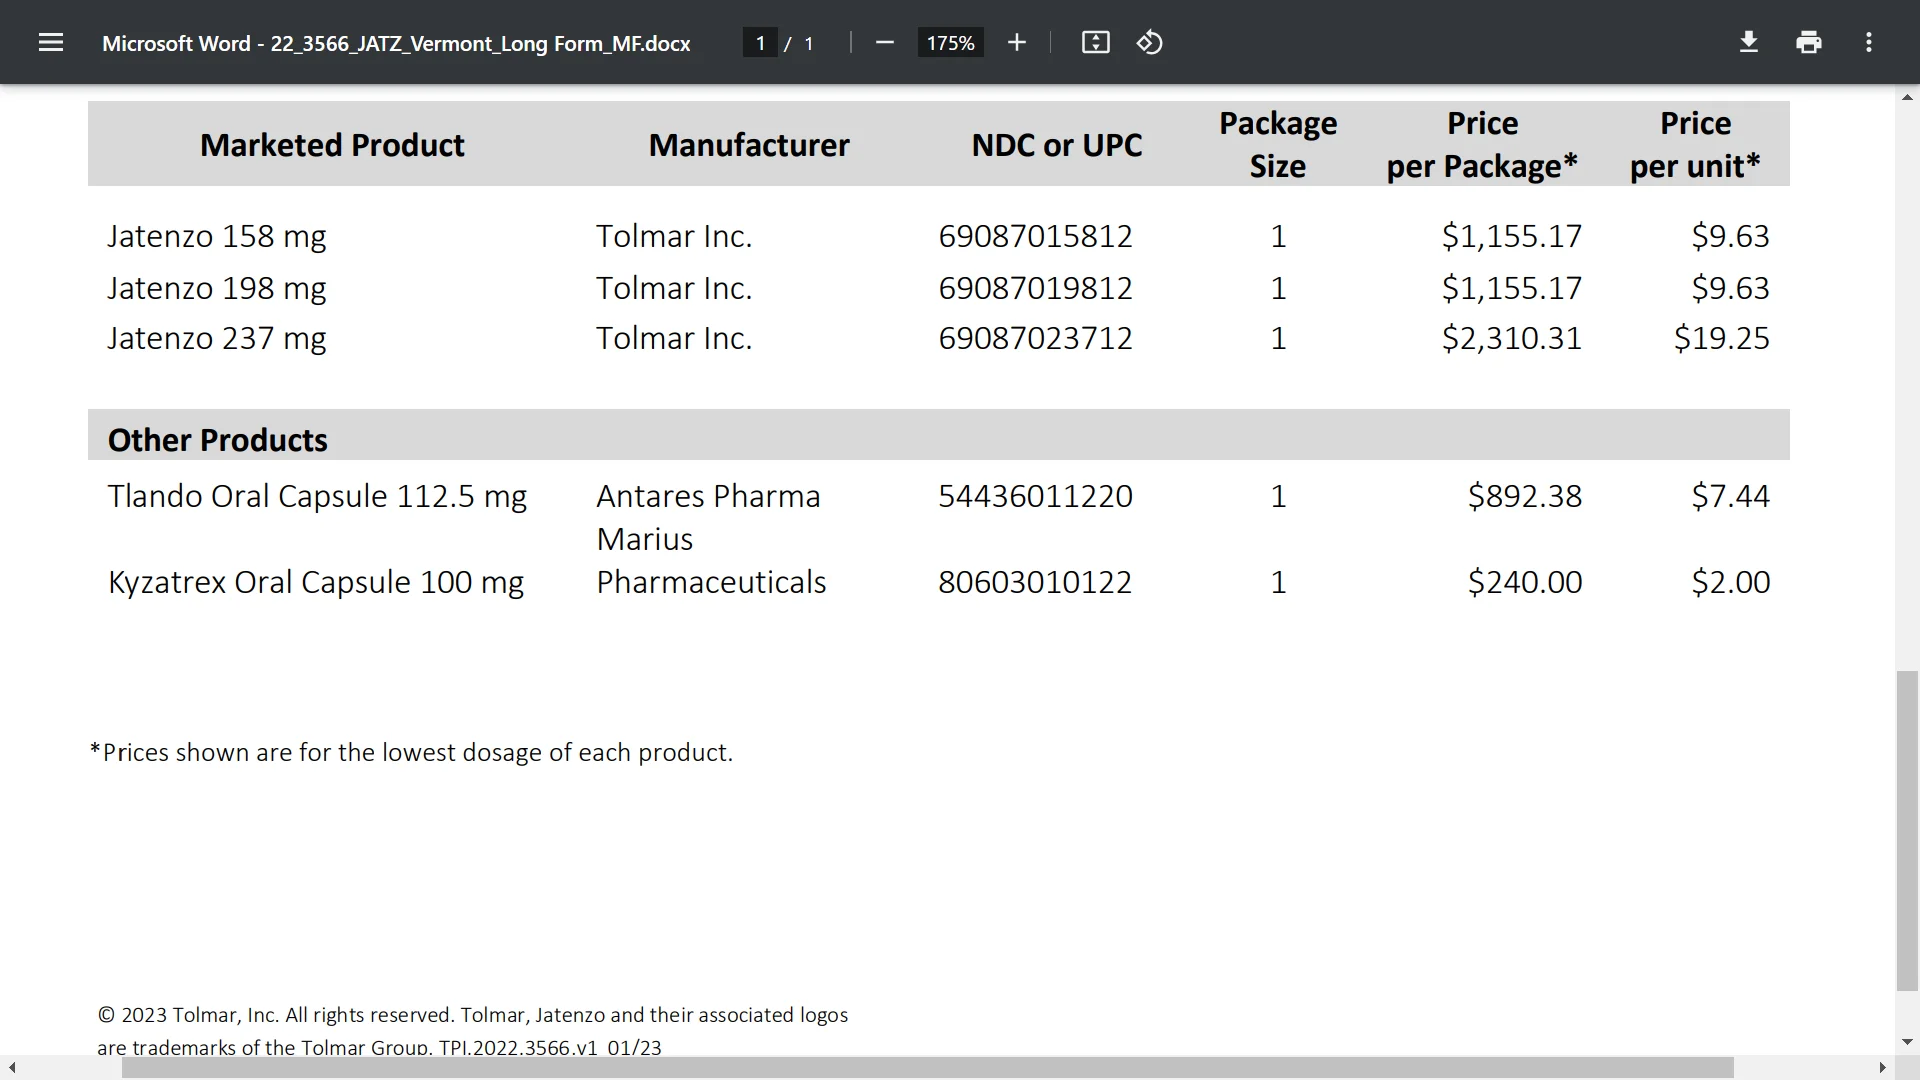
Task: Select the Jatenzo 198 mg product cell
Action: [x=217, y=288]
